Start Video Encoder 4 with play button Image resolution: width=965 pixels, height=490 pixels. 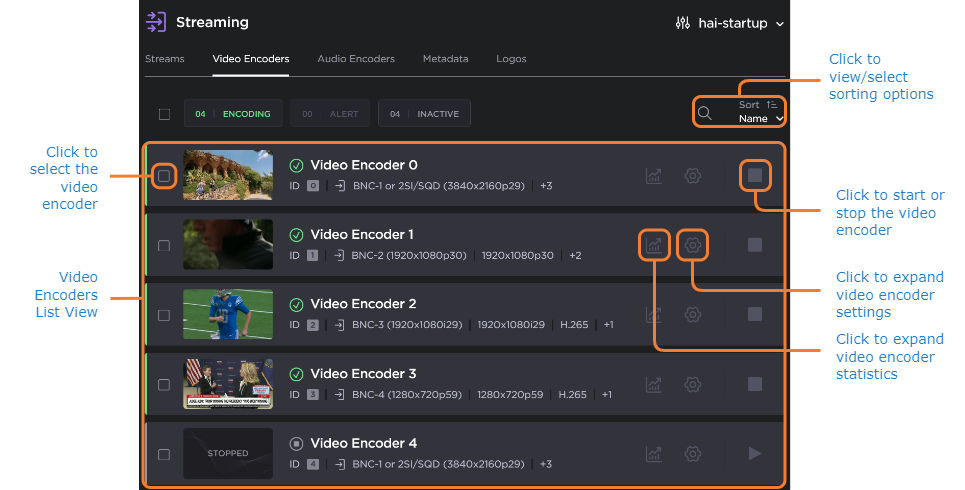(x=755, y=454)
